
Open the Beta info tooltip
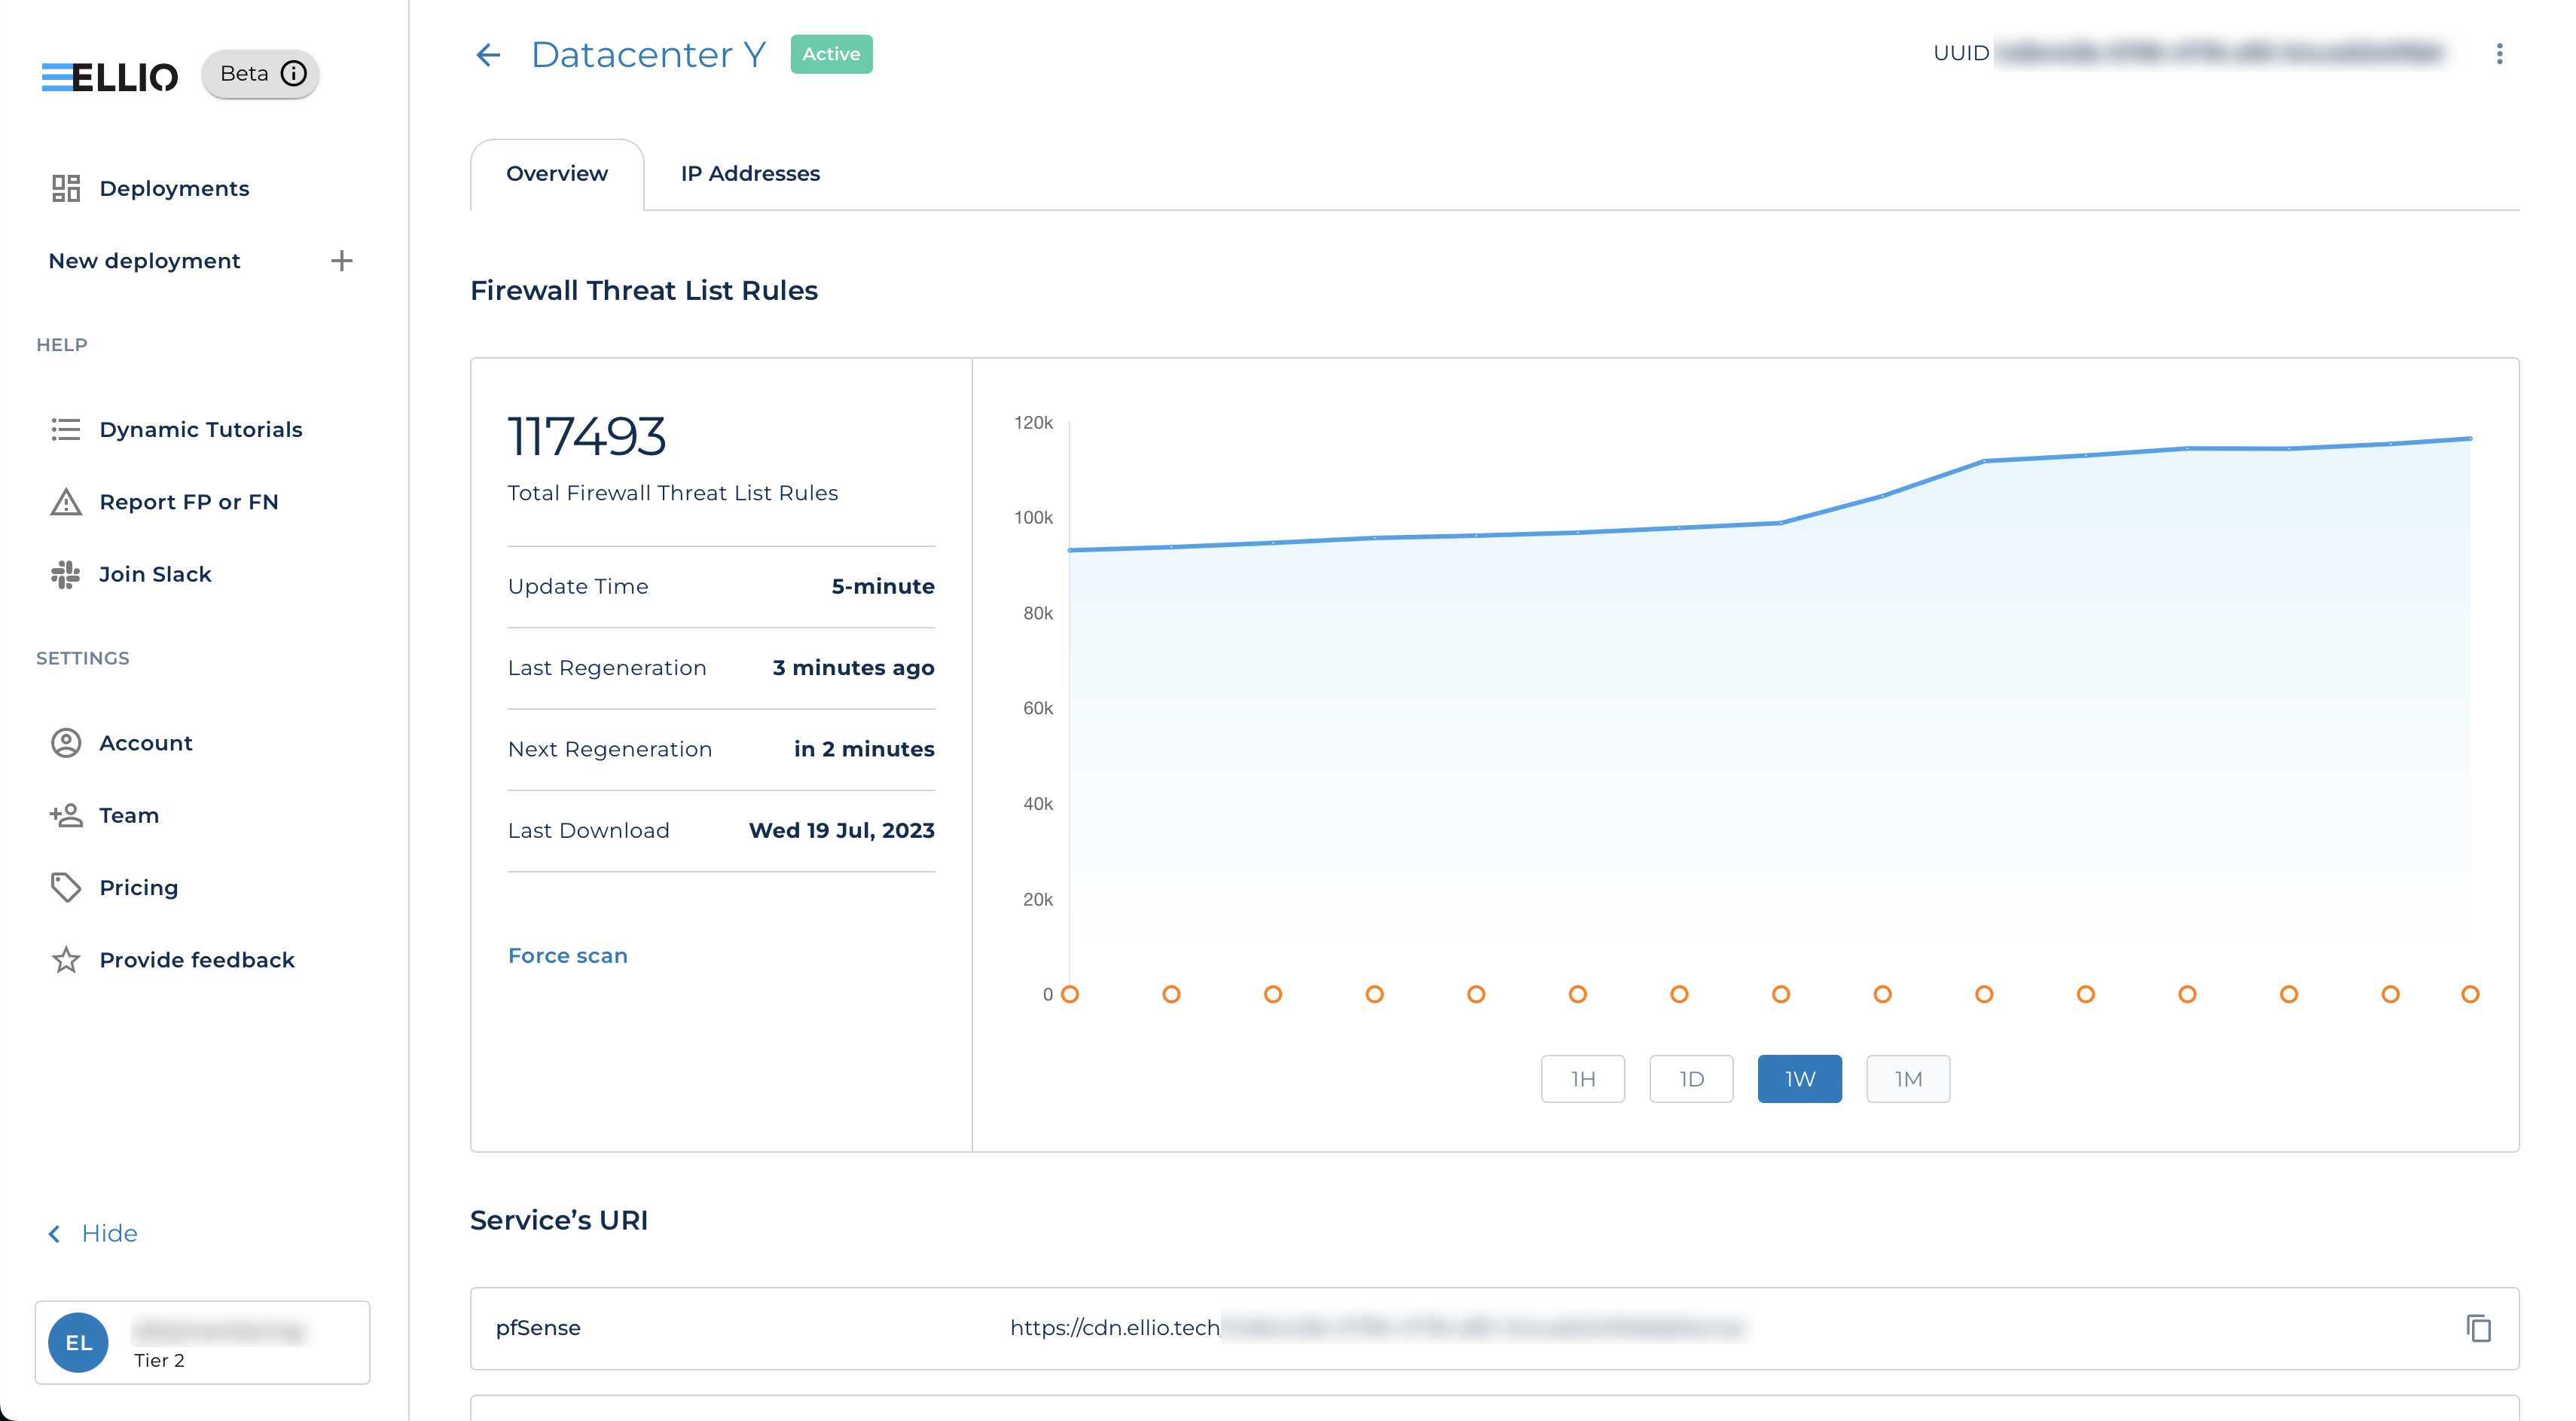point(292,73)
